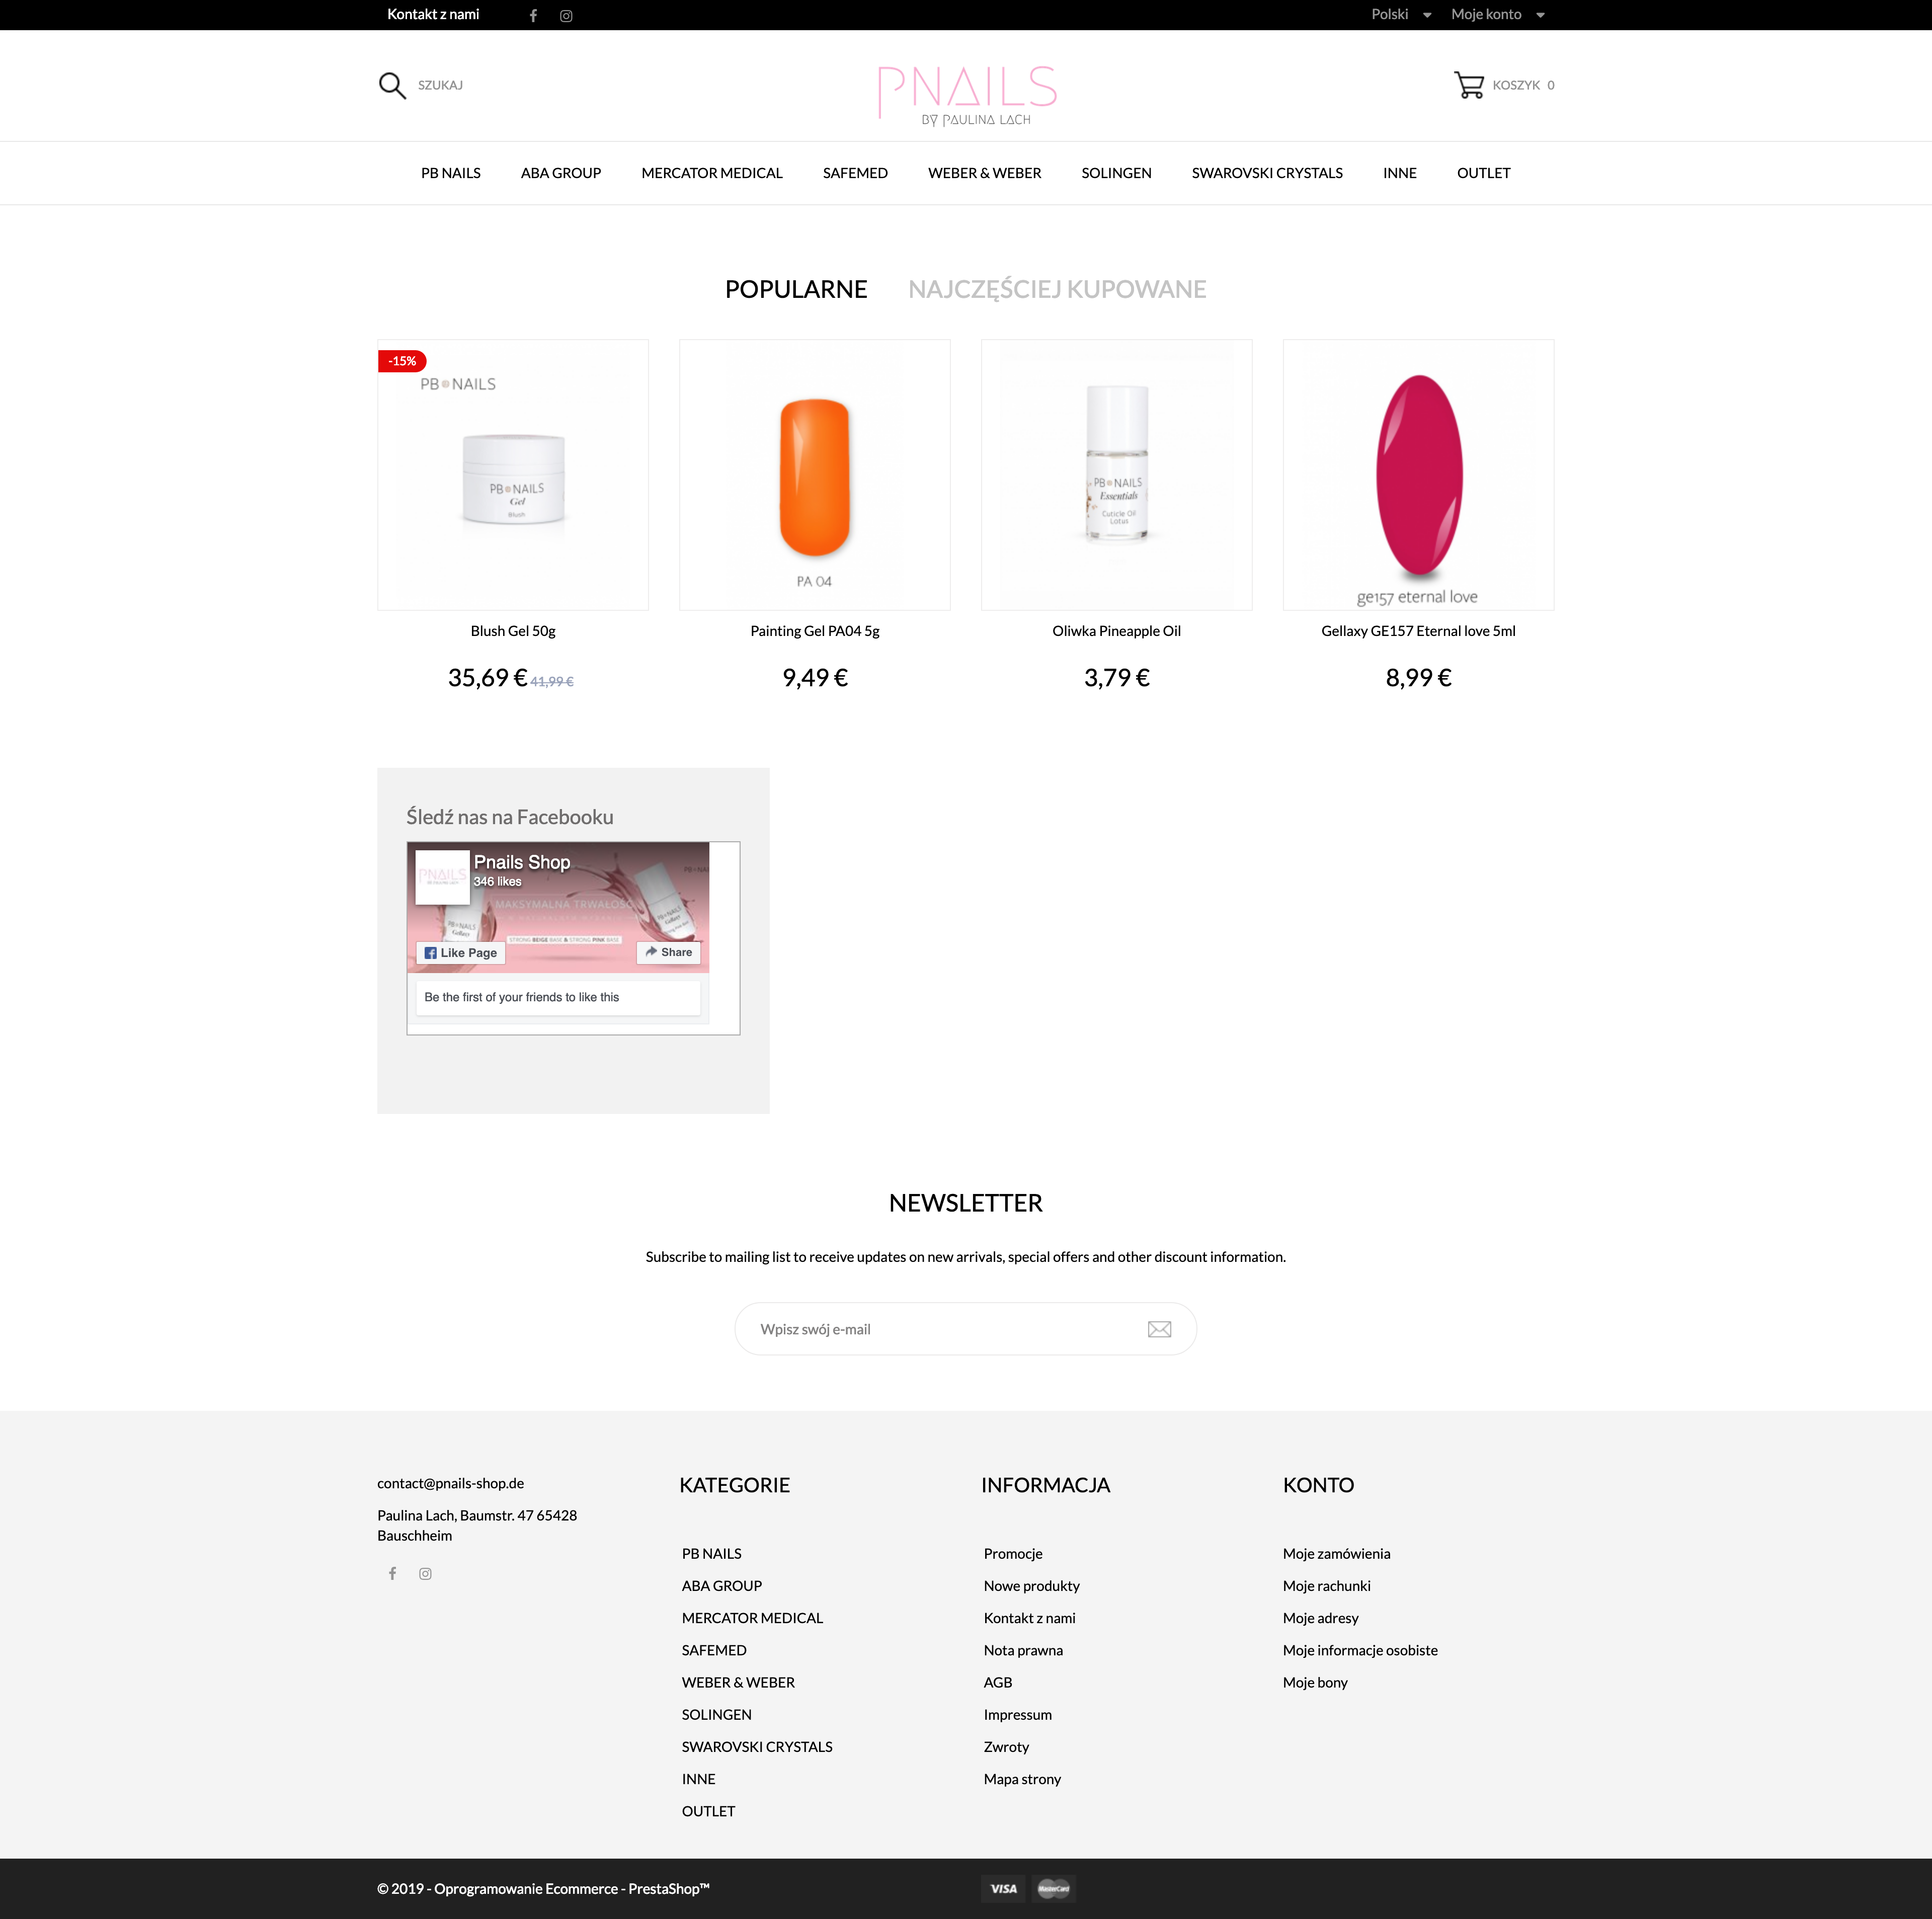Open the AGB footer link
The height and width of the screenshot is (1919, 1932).
[x=997, y=1682]
